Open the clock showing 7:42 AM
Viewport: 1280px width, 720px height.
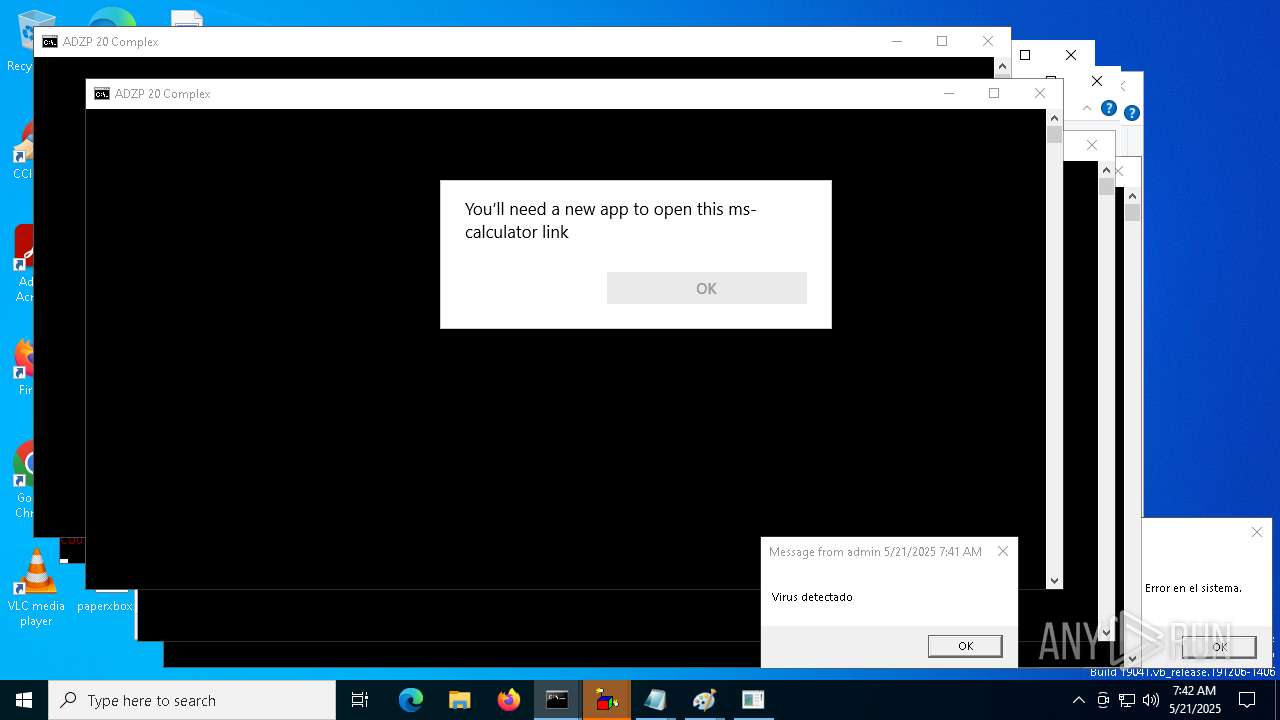pos(1195,700)
